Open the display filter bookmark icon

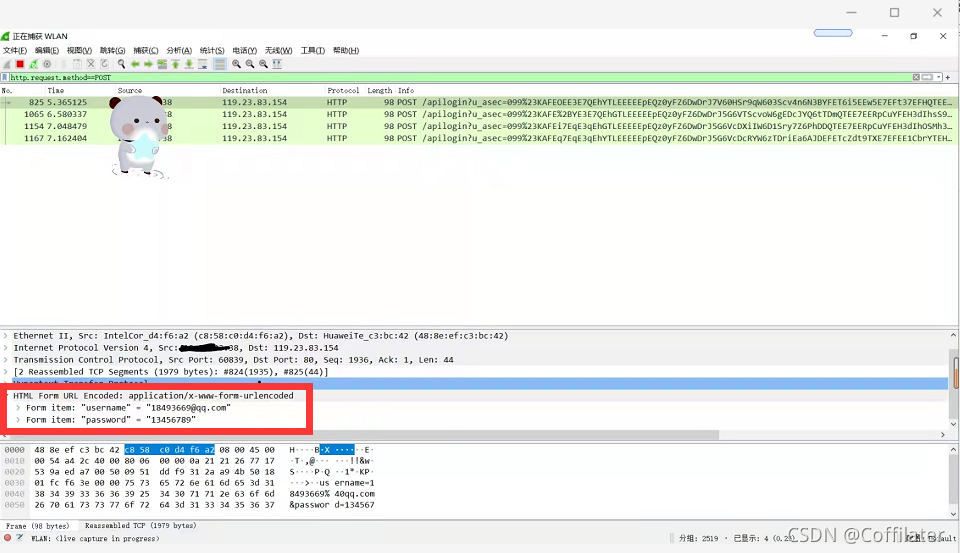pos(5,78)
